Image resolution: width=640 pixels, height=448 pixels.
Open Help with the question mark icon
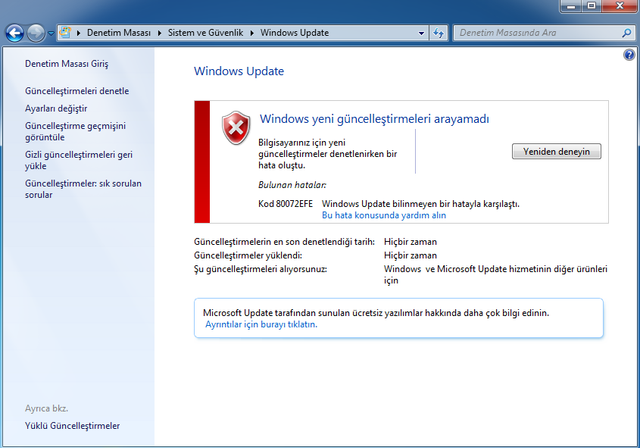pyautogui.click(x=629, y=55)
